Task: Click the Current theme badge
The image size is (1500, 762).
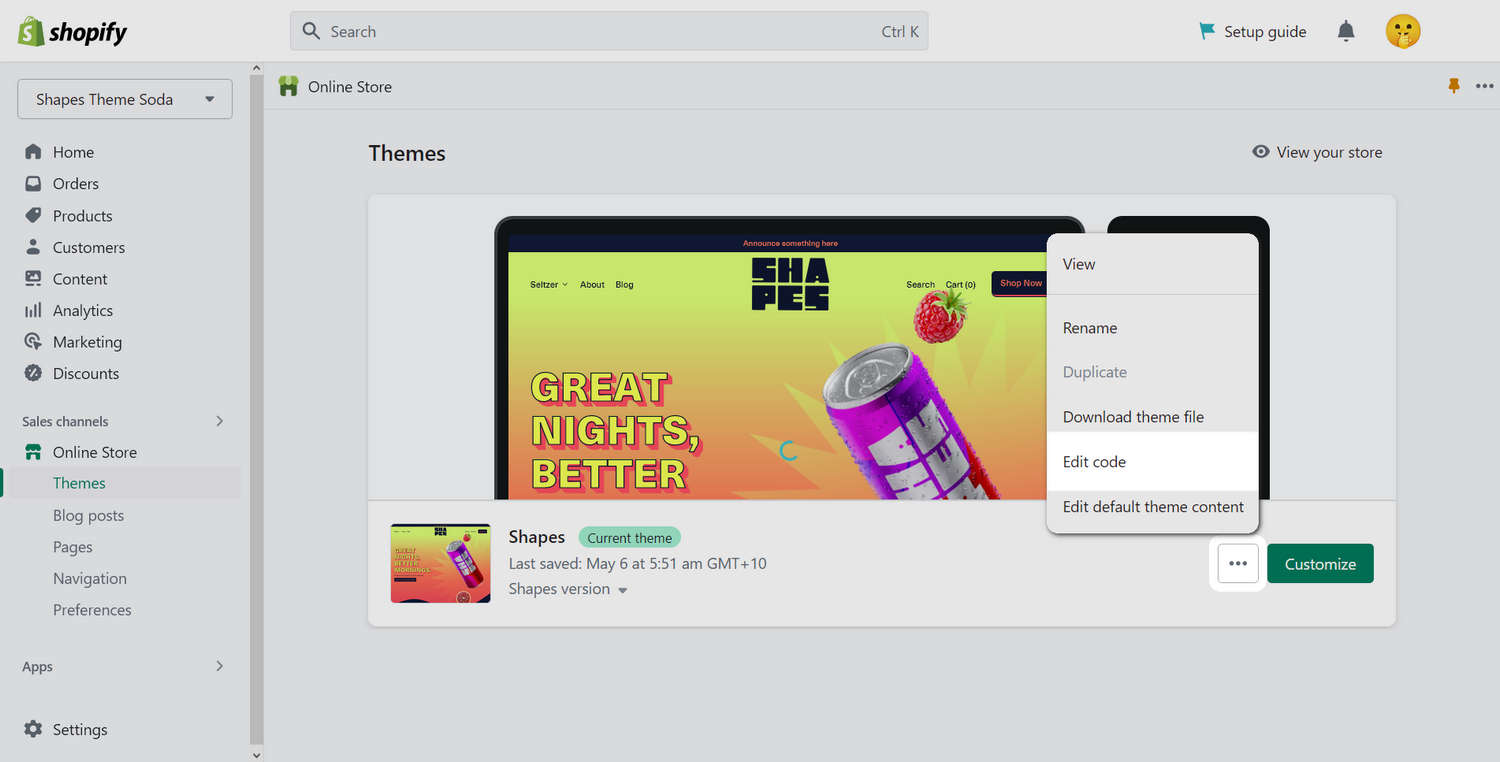Action: pos(630,537)
